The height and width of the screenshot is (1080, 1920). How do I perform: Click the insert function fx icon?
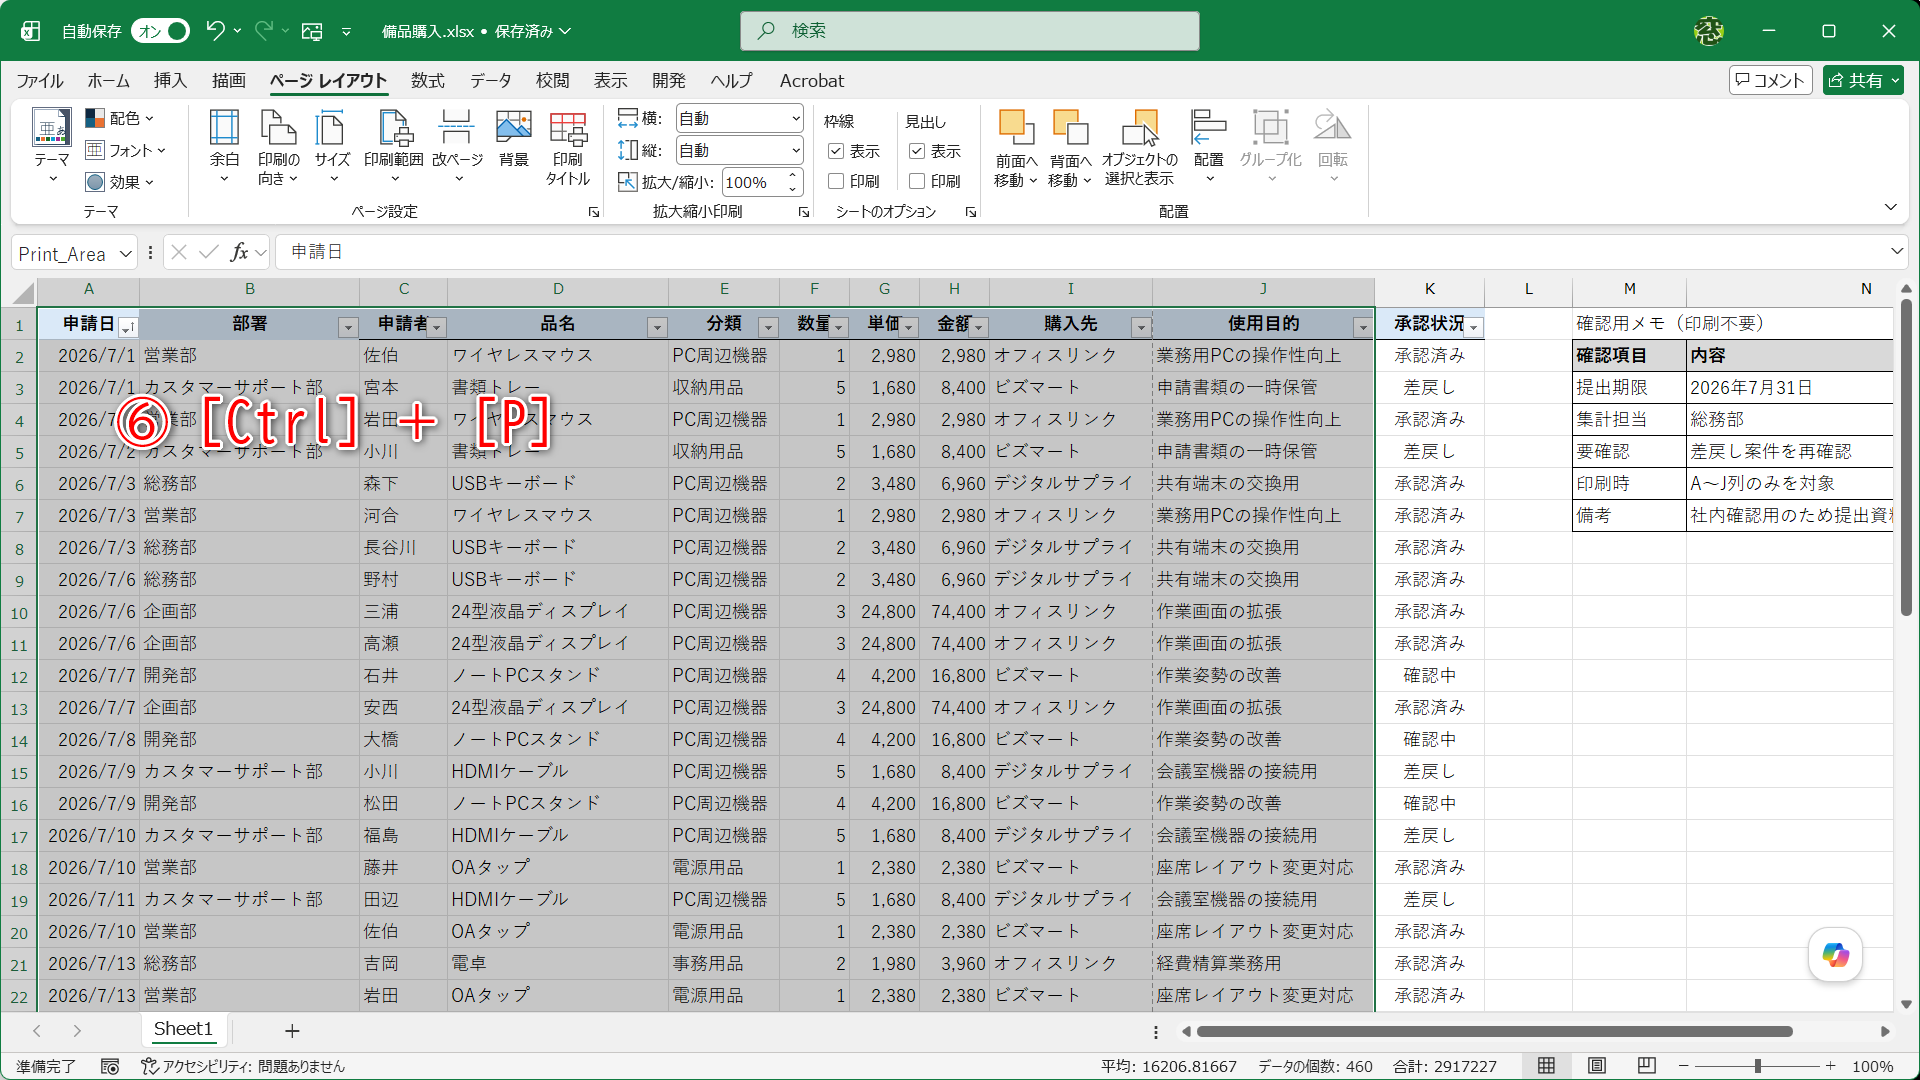(x=239, y=253)
